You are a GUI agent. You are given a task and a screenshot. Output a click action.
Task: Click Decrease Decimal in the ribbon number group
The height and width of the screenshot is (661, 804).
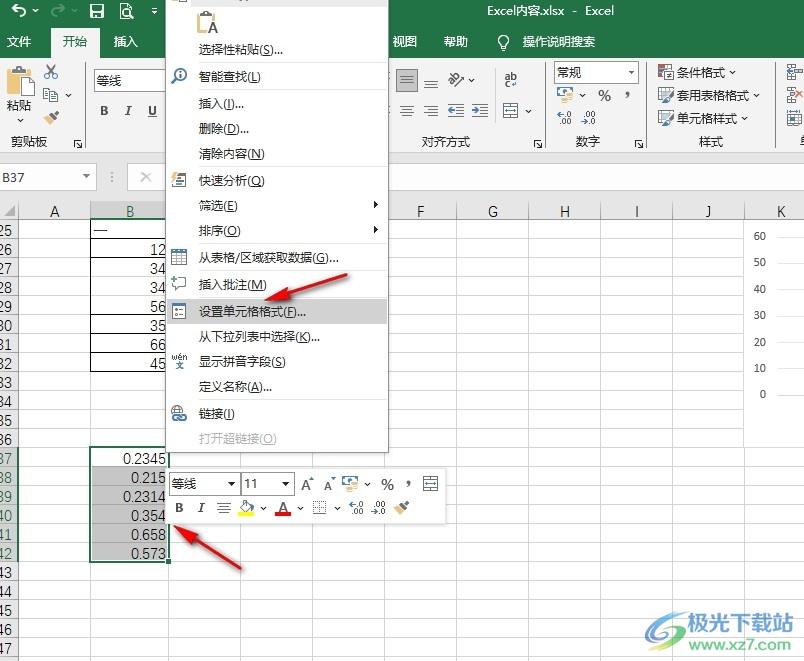tap(589, 118)
